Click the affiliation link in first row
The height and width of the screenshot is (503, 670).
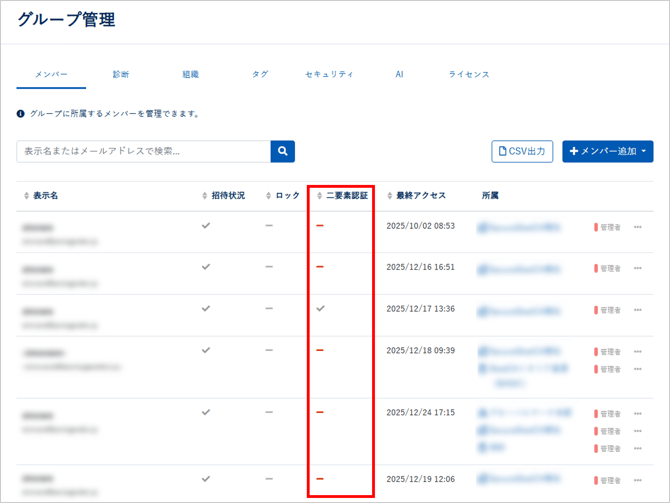(x=520, y=227)
